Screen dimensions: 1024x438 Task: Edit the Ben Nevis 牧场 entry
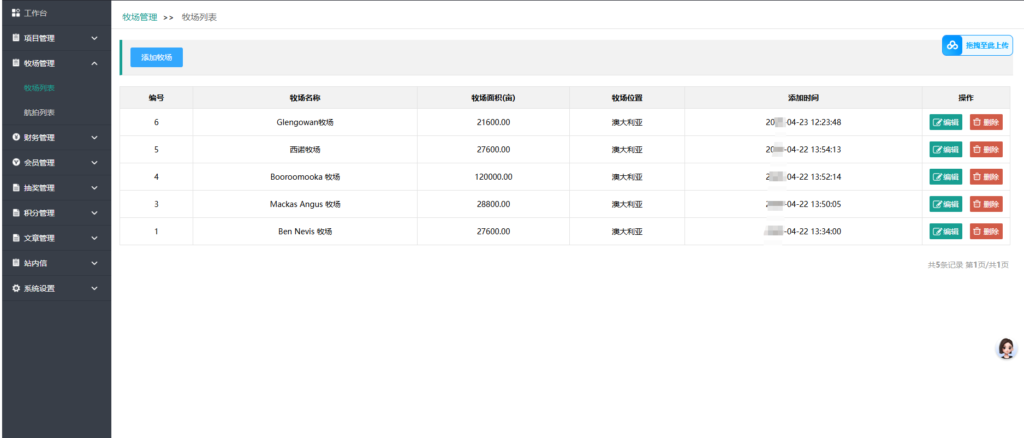(945, 231)
